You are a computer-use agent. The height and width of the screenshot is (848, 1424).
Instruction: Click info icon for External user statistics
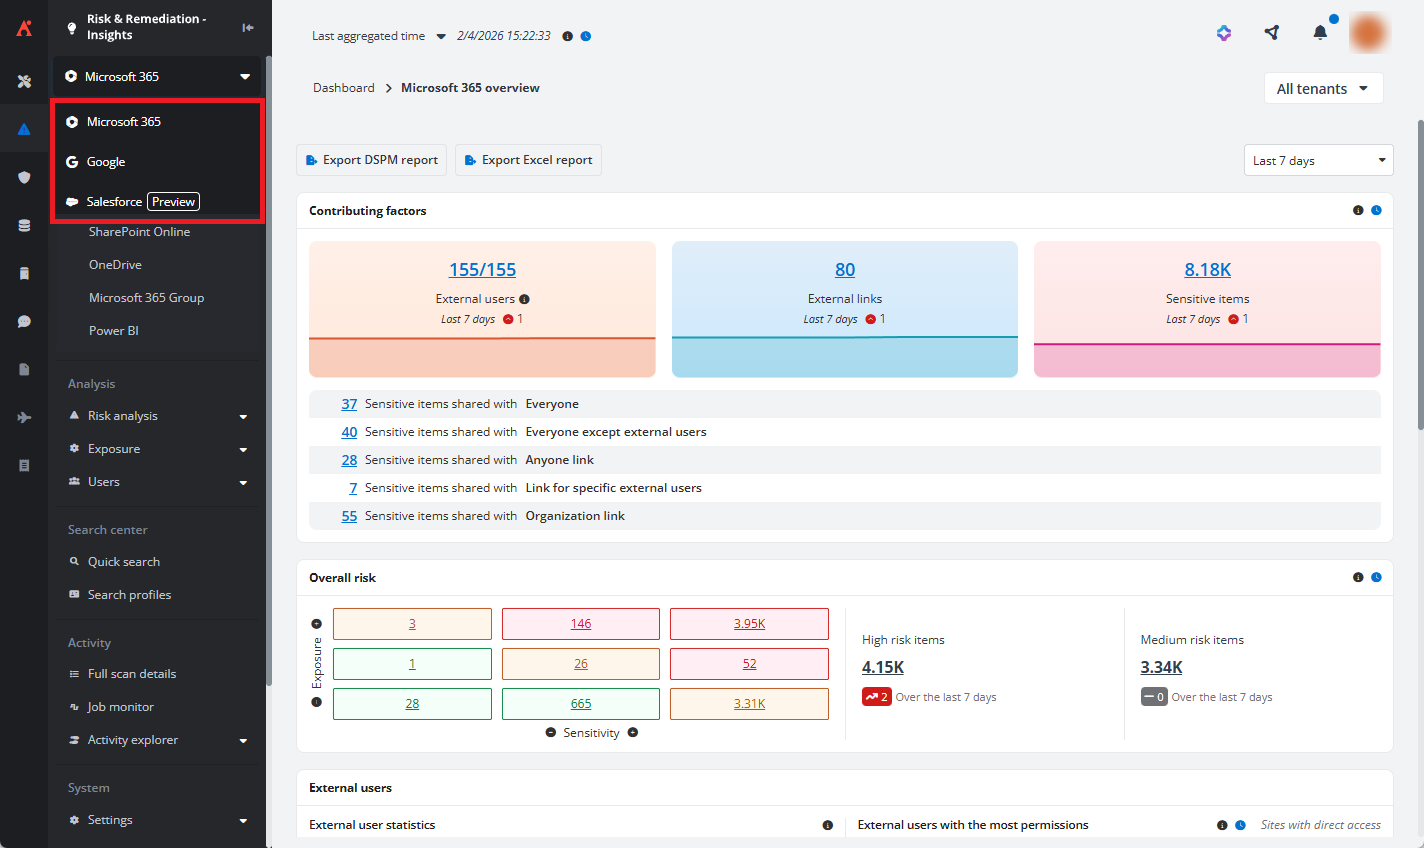pos(828,825)
